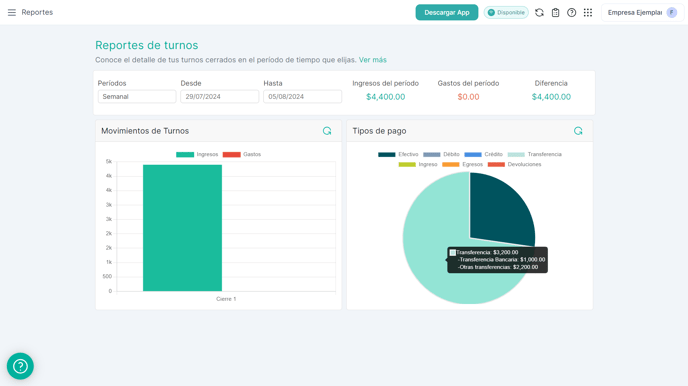
Task: Click the sync refresh icon in the header
Action: pyautogui.click(x=539, y=12)
